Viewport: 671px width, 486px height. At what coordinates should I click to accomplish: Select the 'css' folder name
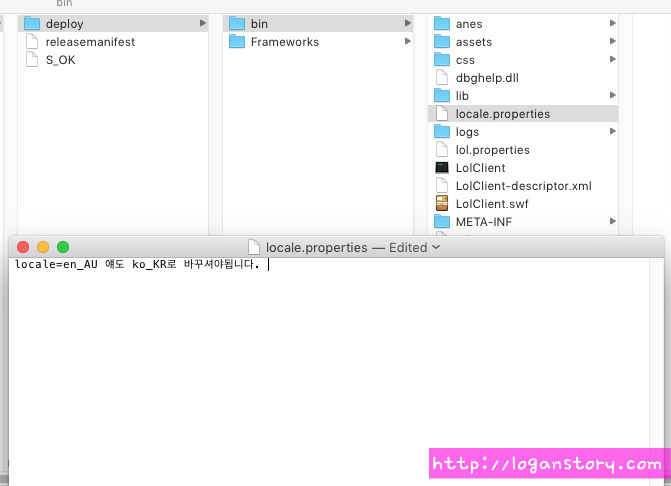coord(465,60)
